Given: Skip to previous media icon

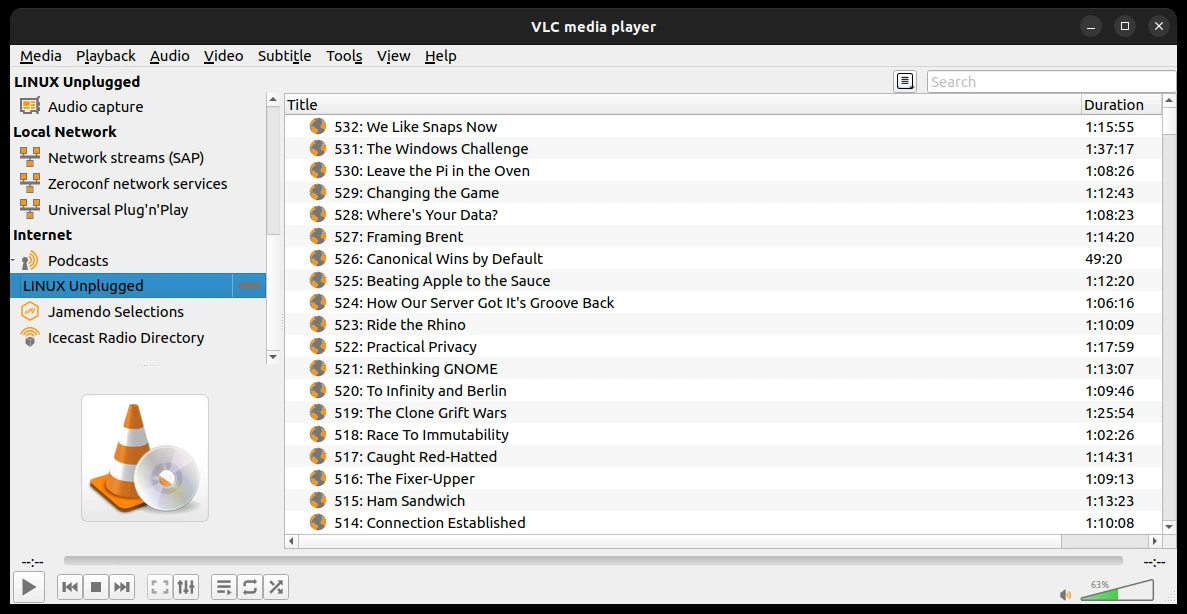Looking at the screenshot, I should tap(70, 587).
